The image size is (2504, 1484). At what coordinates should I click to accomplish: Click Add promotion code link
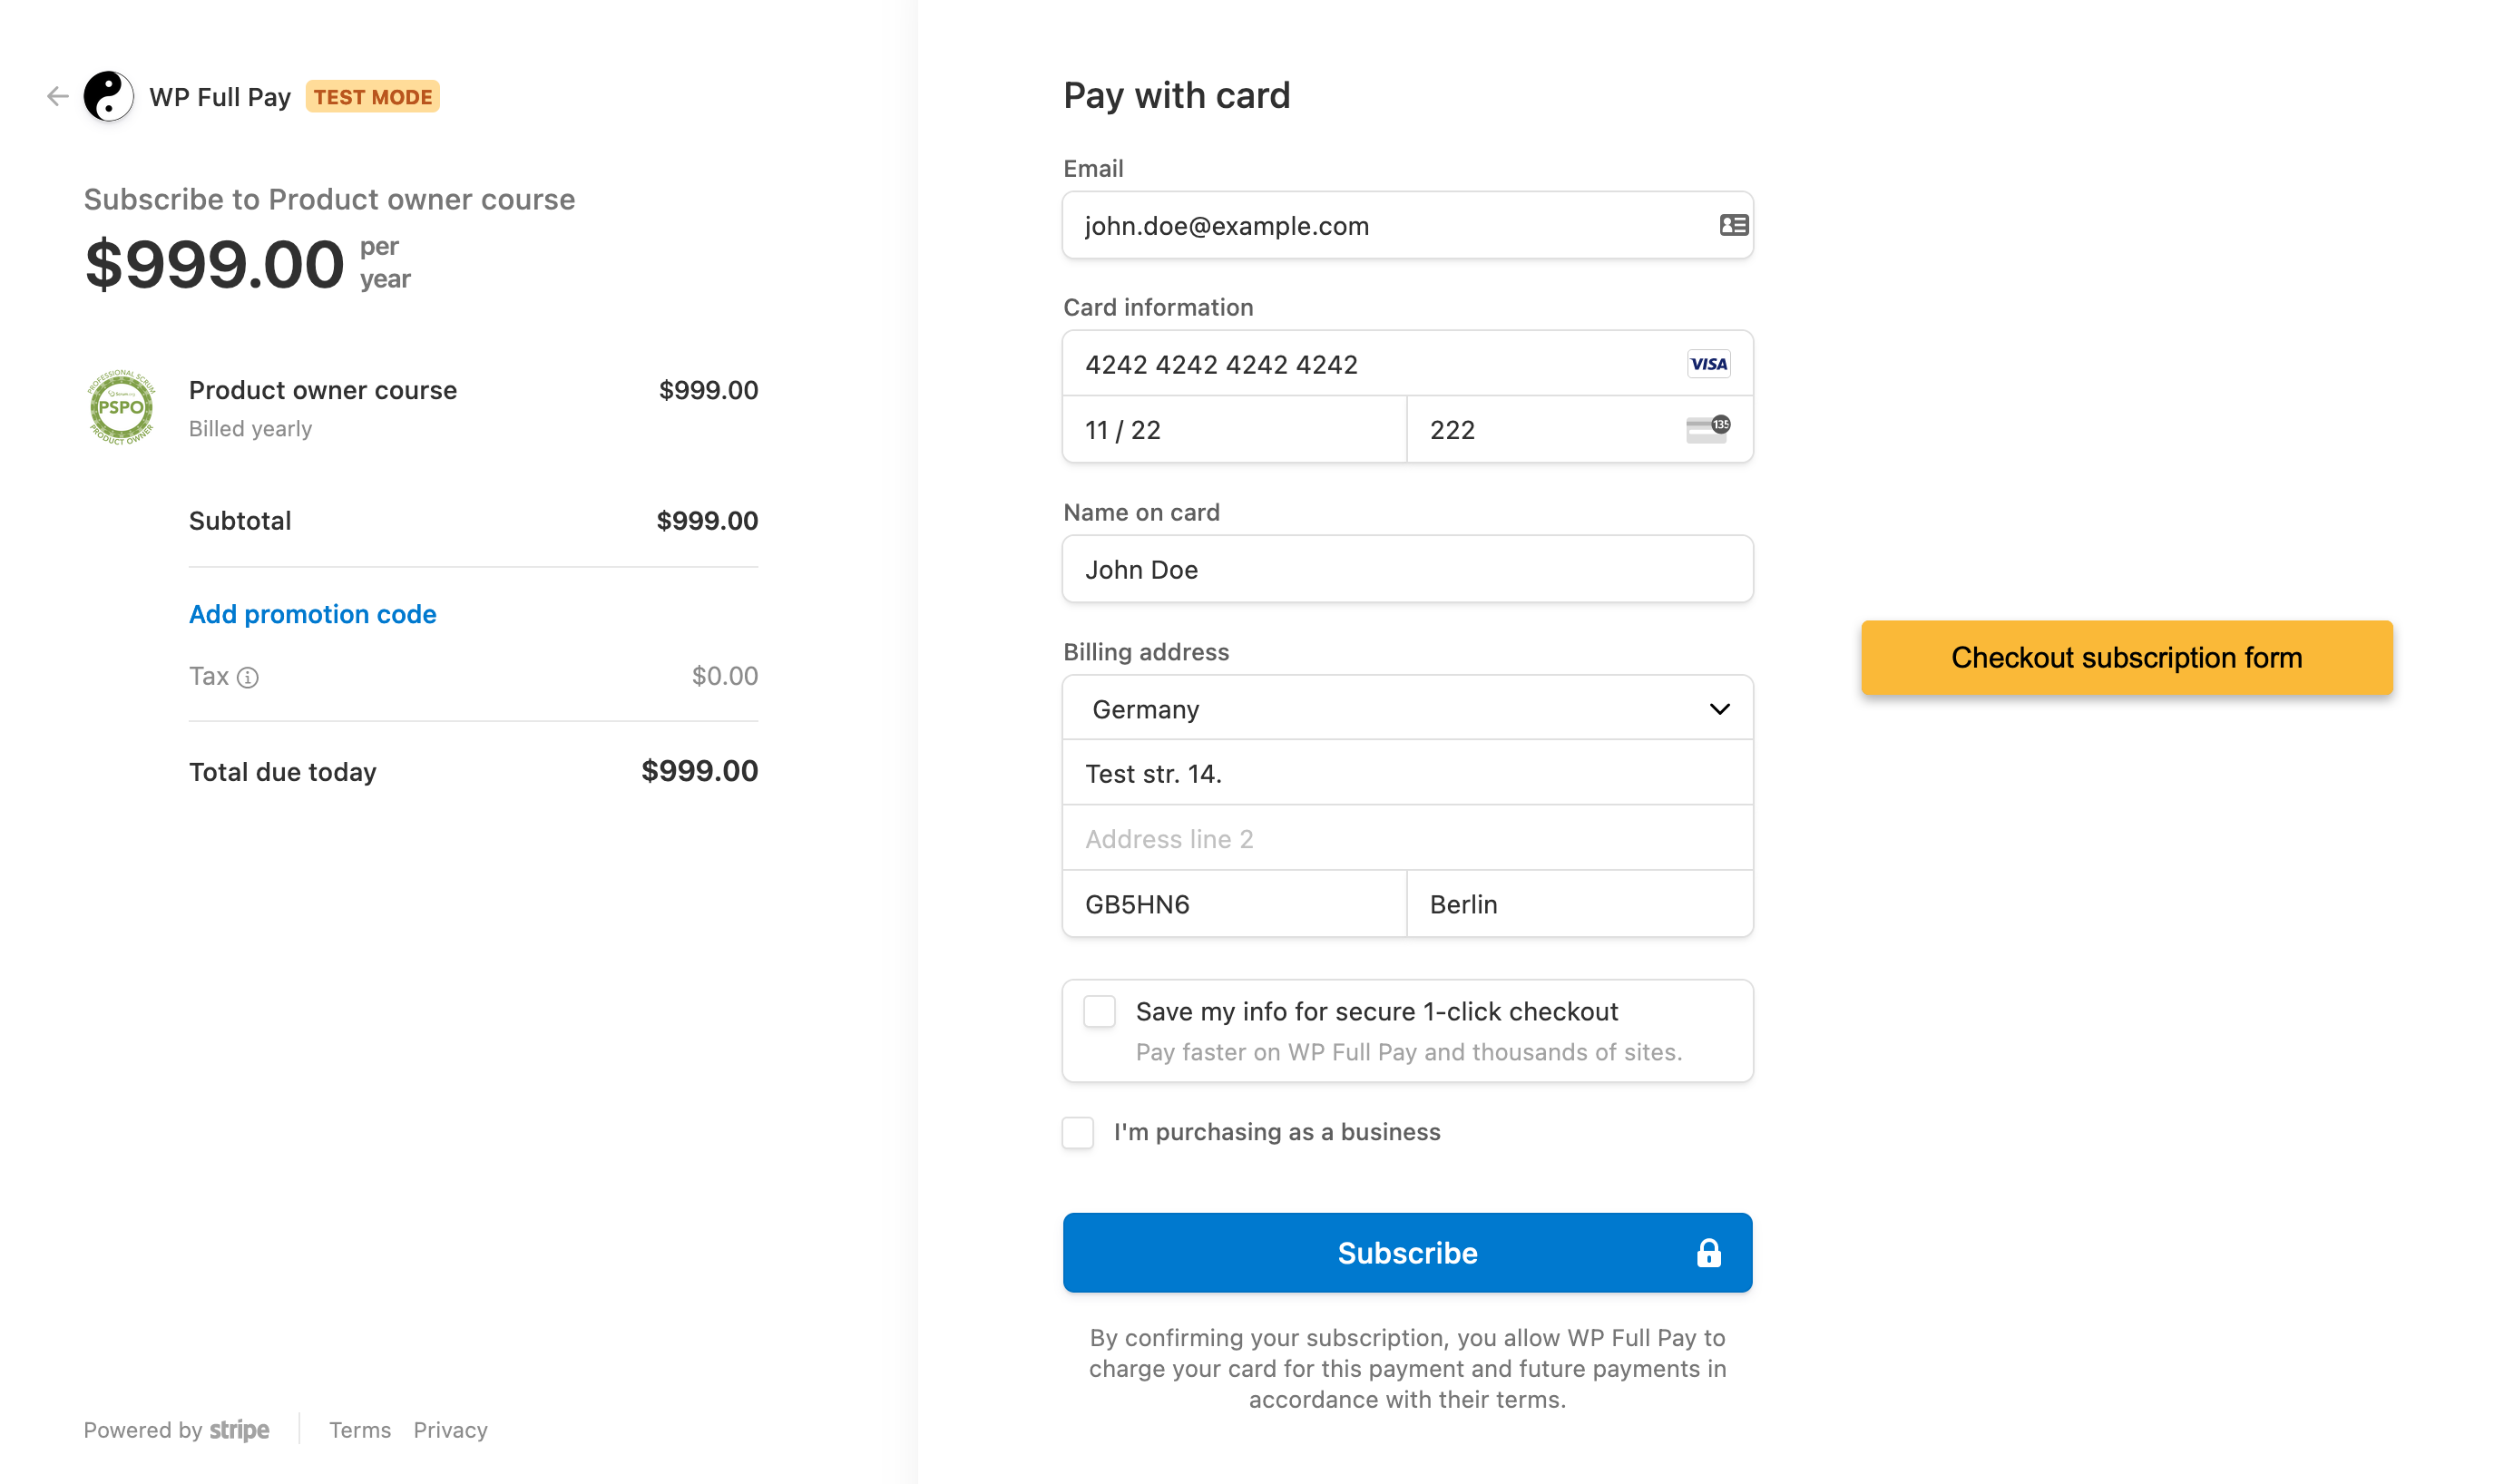(x=312, y=614)
